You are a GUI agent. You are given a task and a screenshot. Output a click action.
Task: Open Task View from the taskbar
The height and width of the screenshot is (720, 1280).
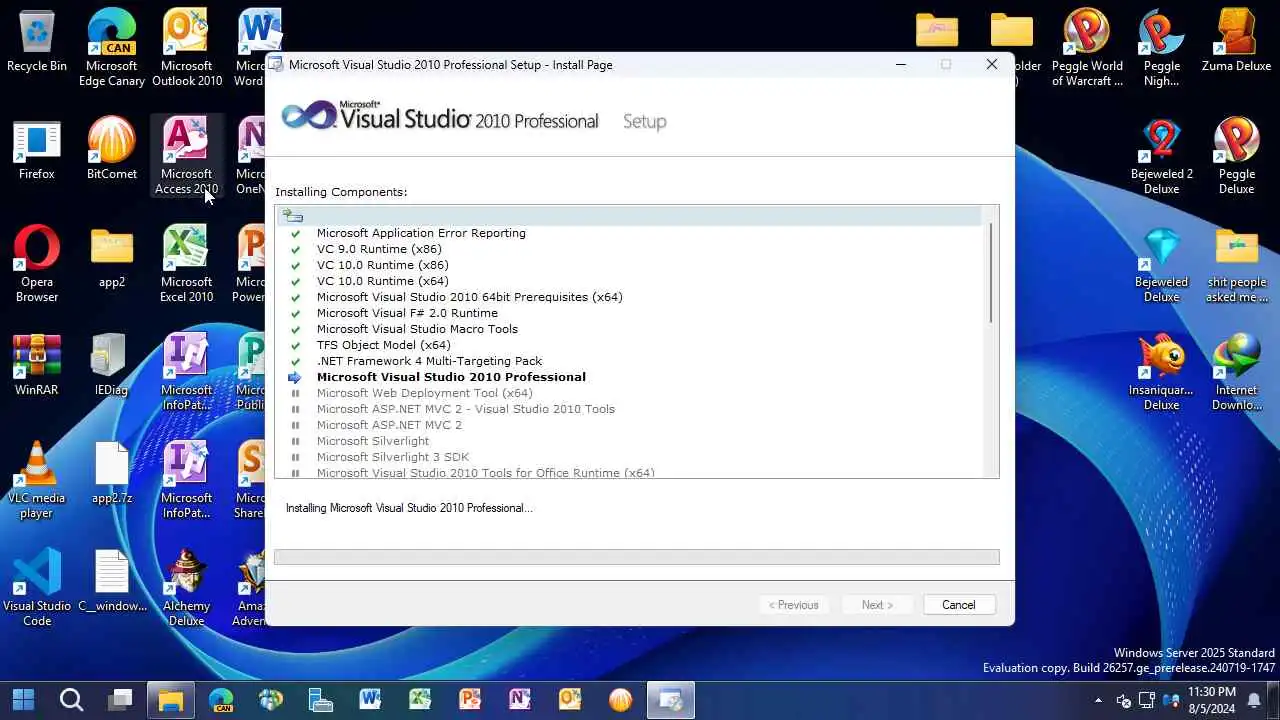120,699
